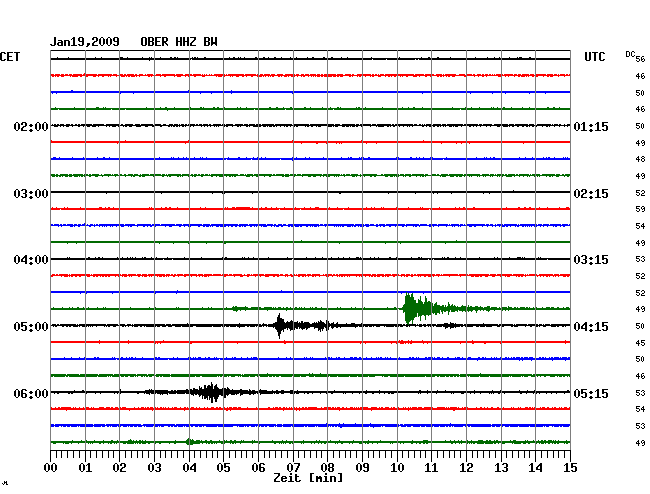This screenshot has height=494, width=650.
Task: Click the 01:15 UTC time label
Action: (x=591, y=126)
